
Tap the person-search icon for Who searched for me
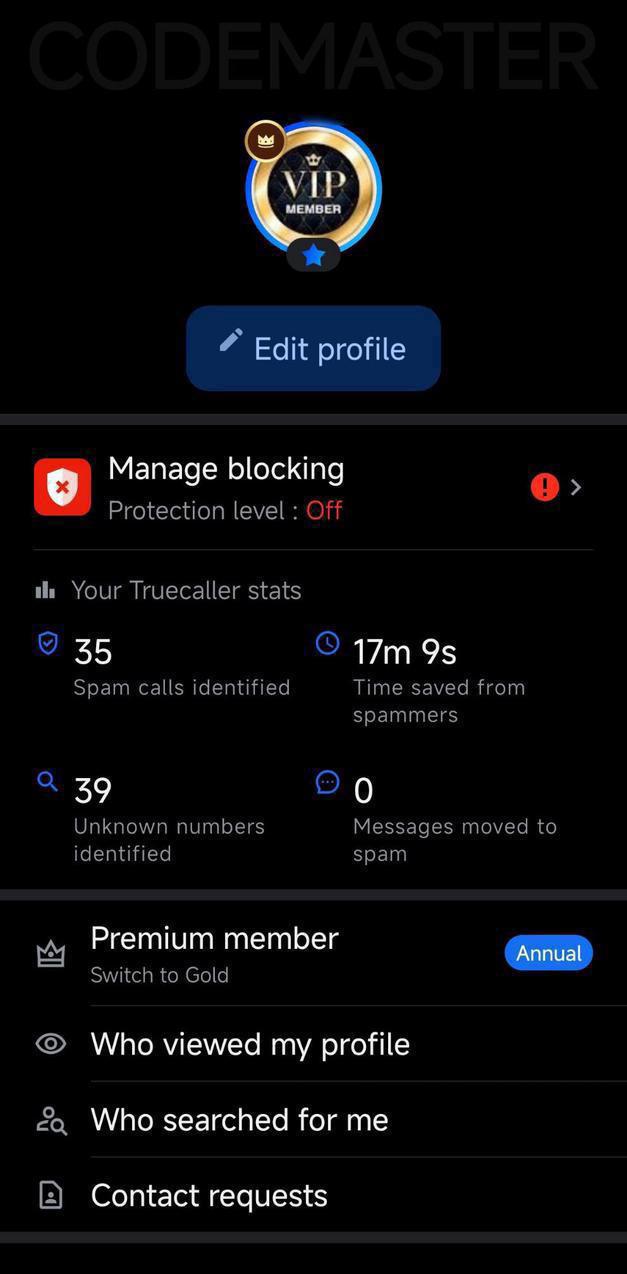50,1120
